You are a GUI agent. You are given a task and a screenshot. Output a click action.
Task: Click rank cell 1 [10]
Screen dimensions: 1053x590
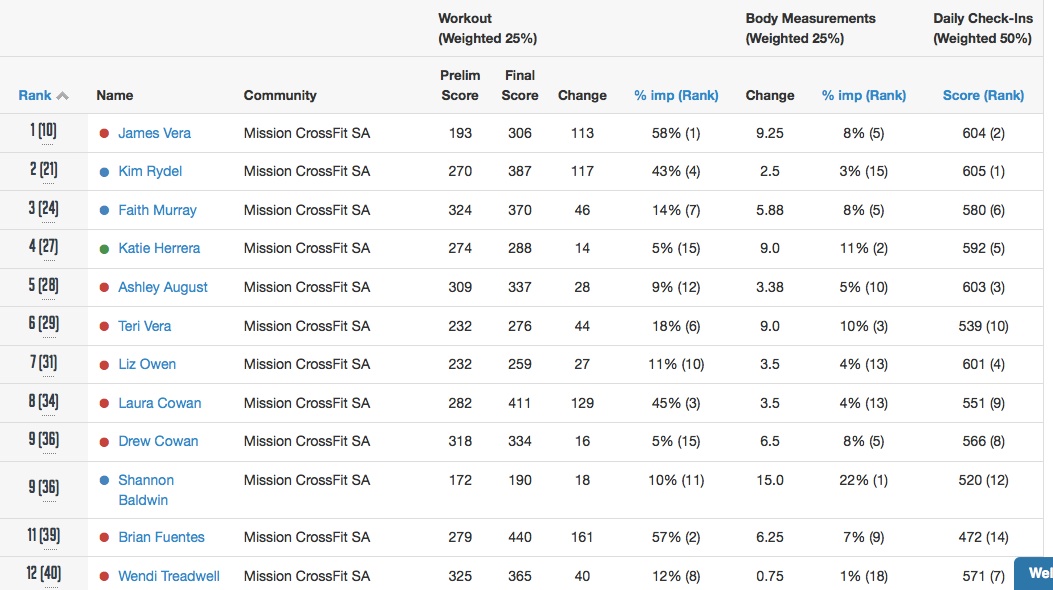(43, 132)
